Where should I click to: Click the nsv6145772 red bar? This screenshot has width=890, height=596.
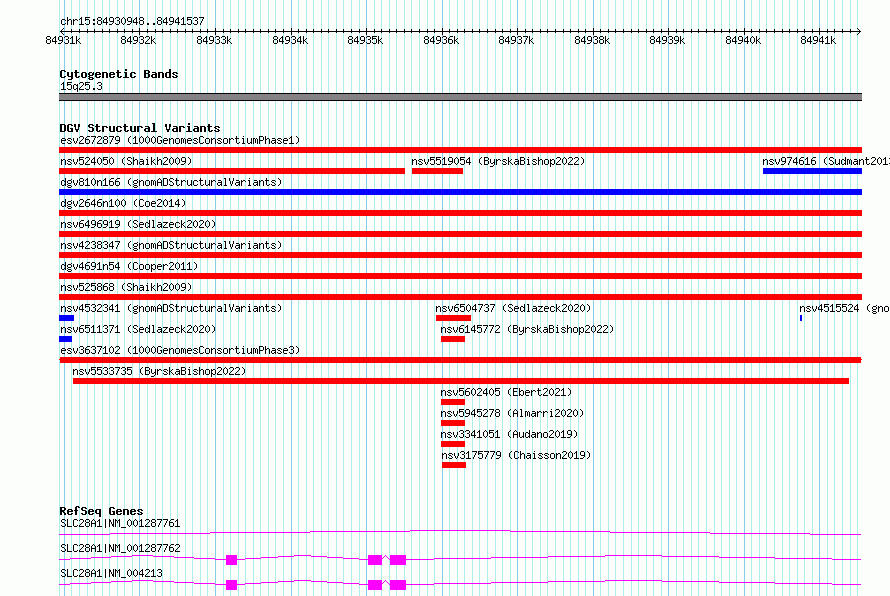tap(453, 339)
